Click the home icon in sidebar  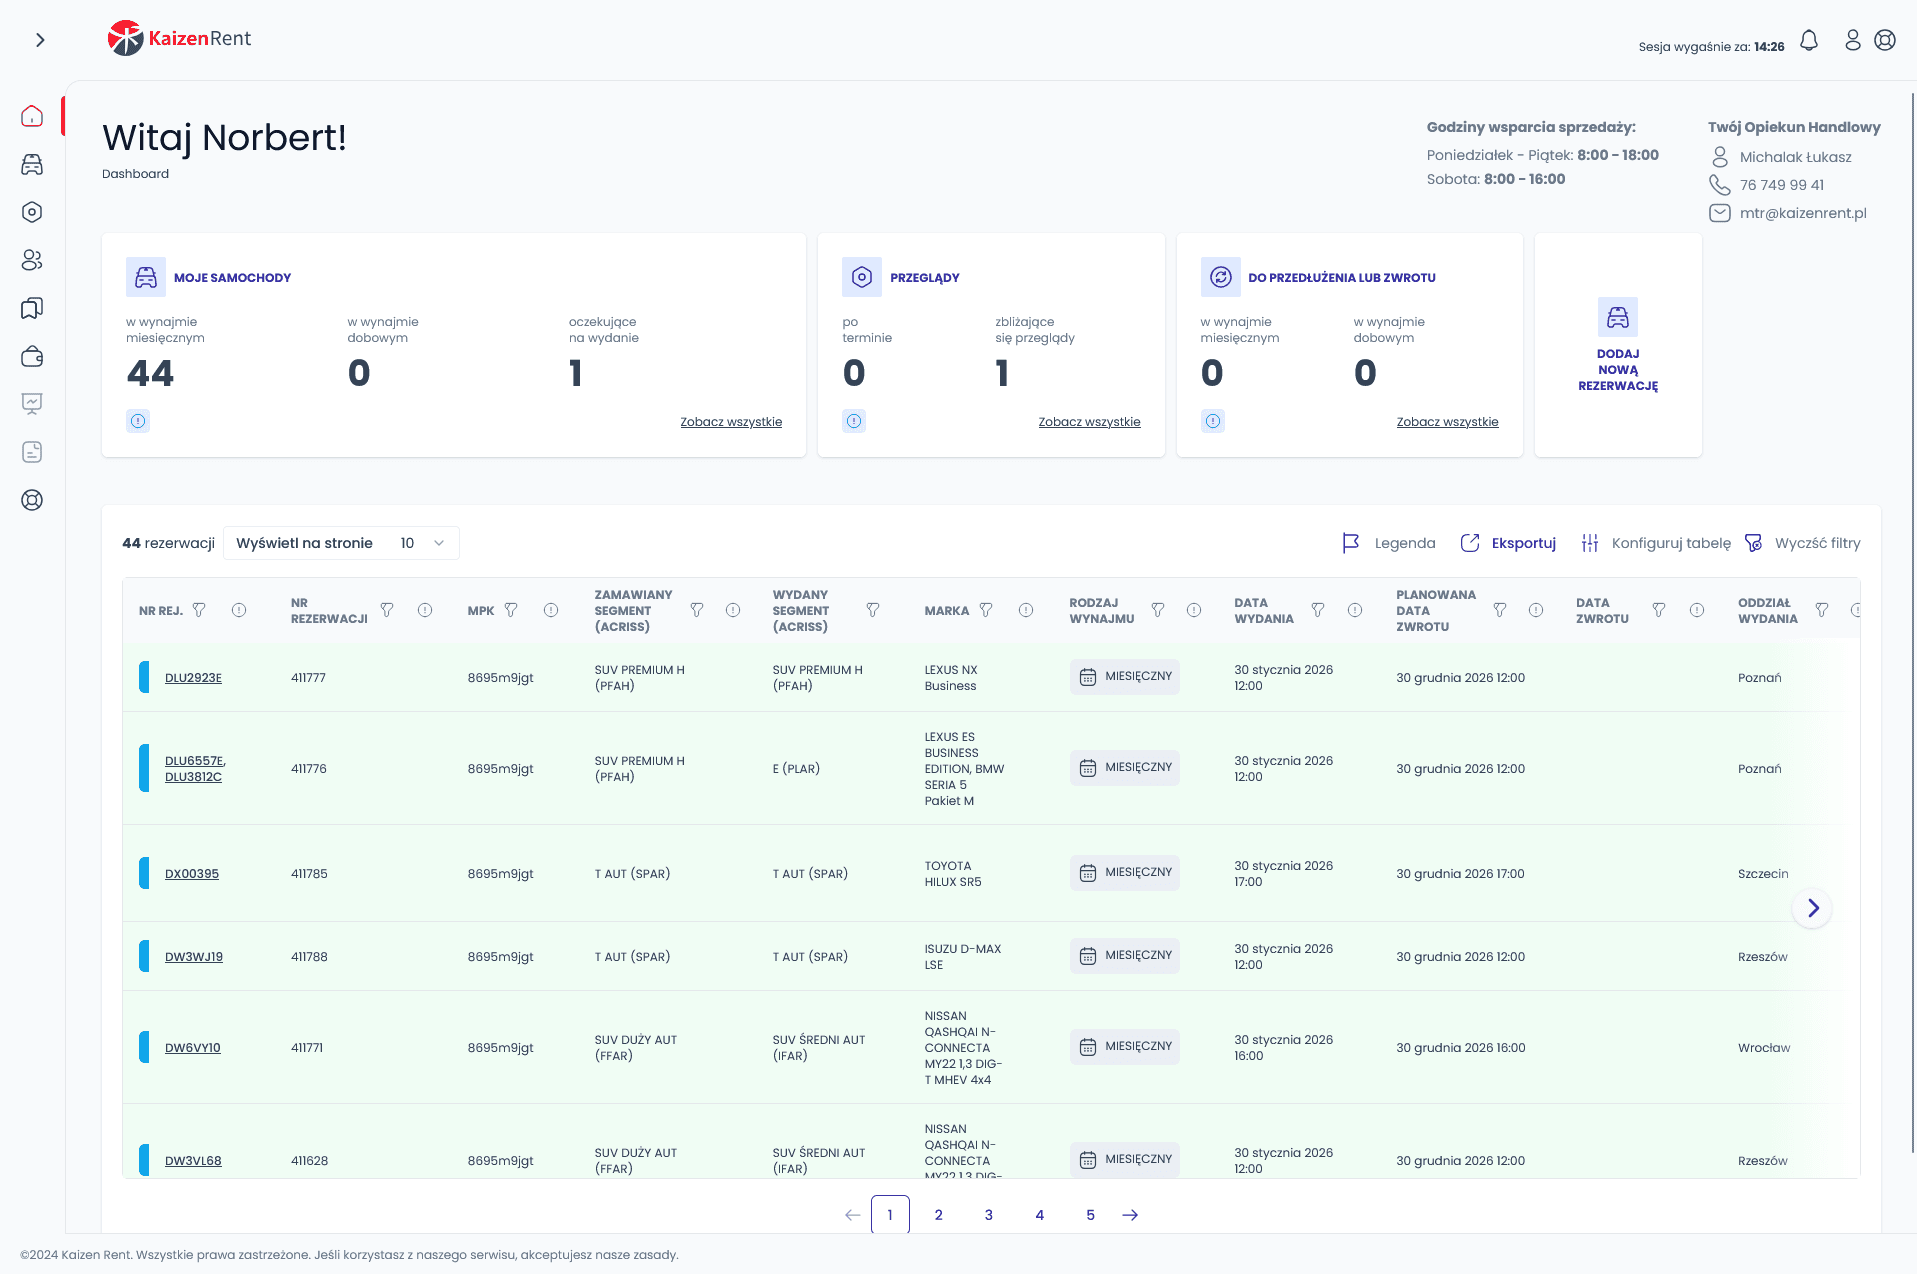click(x=32, y=116)
